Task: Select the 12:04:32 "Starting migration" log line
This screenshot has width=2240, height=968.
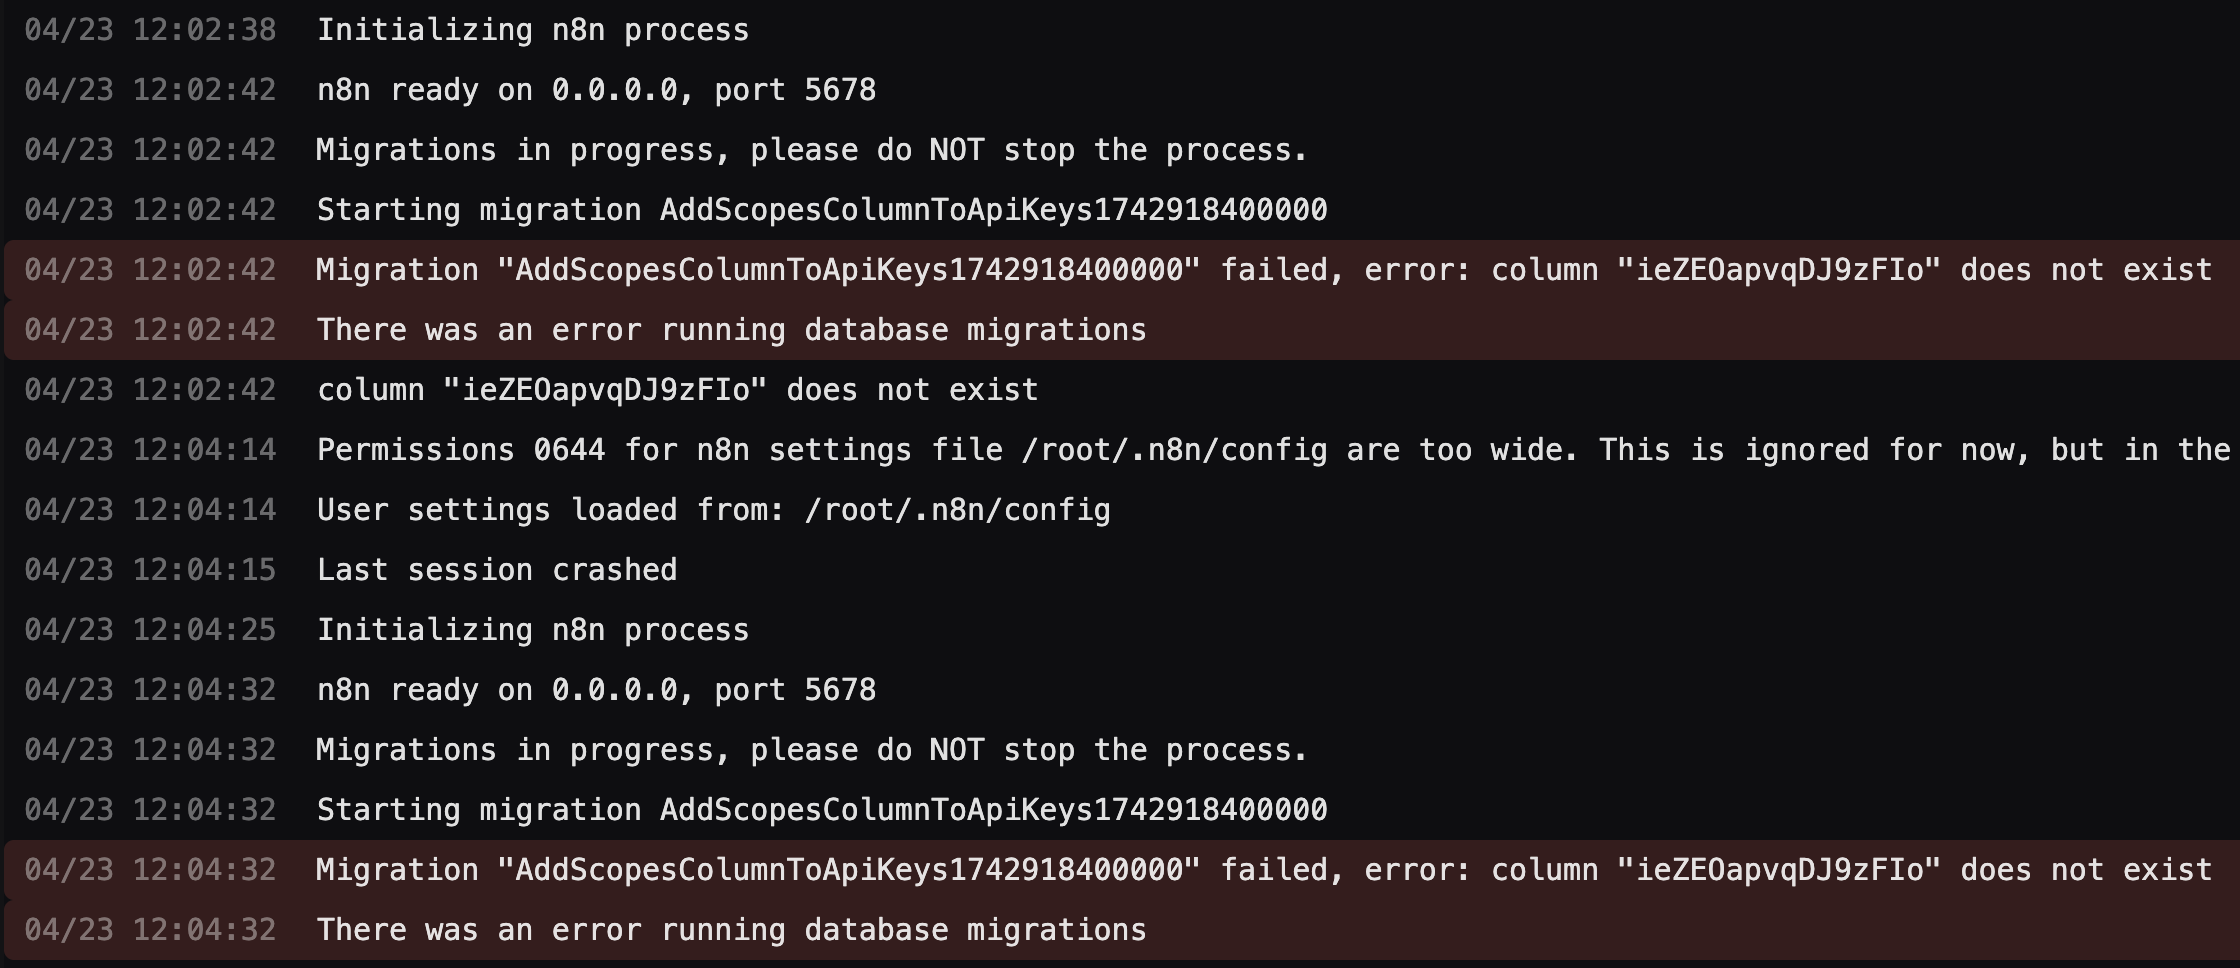Action: click(1120, 810)
